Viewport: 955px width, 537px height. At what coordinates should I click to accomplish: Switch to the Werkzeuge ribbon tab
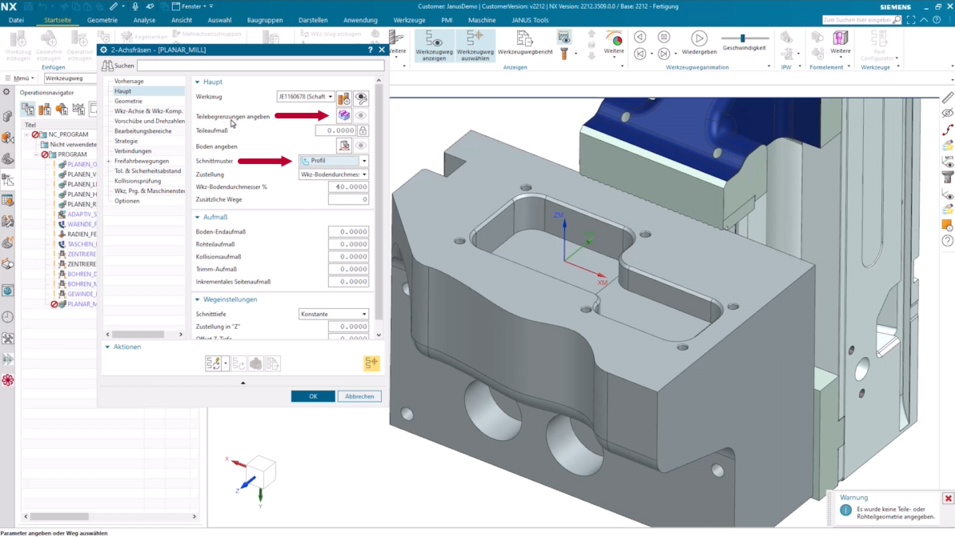(409, 20)
